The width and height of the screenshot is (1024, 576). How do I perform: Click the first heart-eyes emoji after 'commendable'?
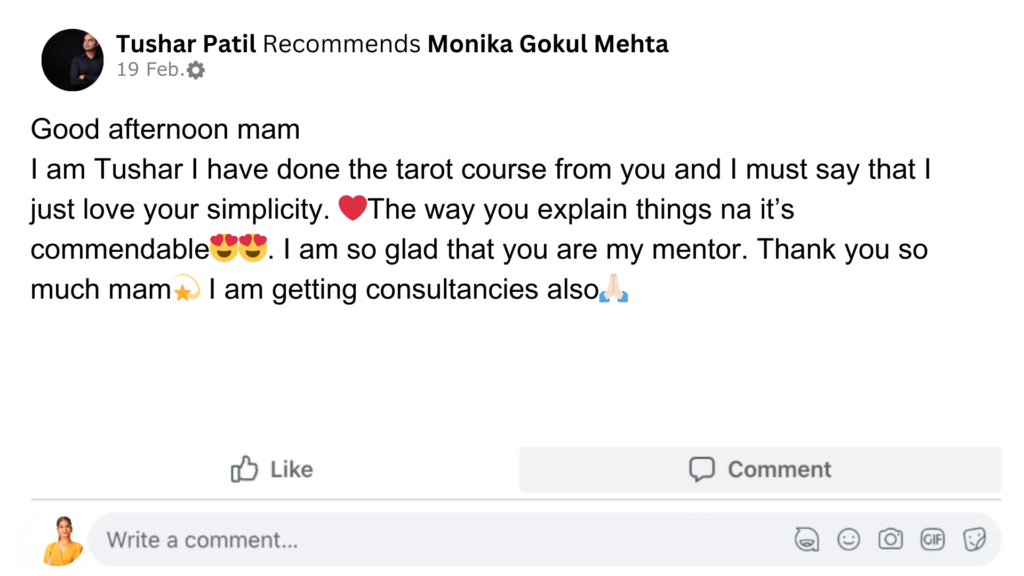(224, 249)
